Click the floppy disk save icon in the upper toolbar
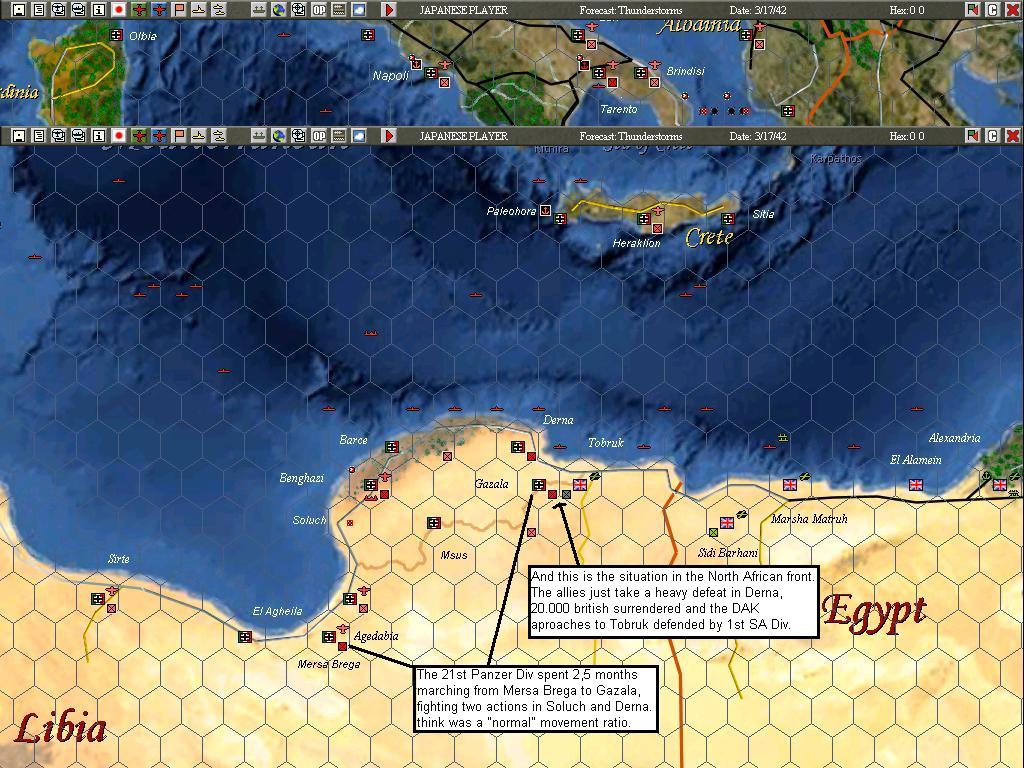The image size is (1024, 768). coord(19,10)
